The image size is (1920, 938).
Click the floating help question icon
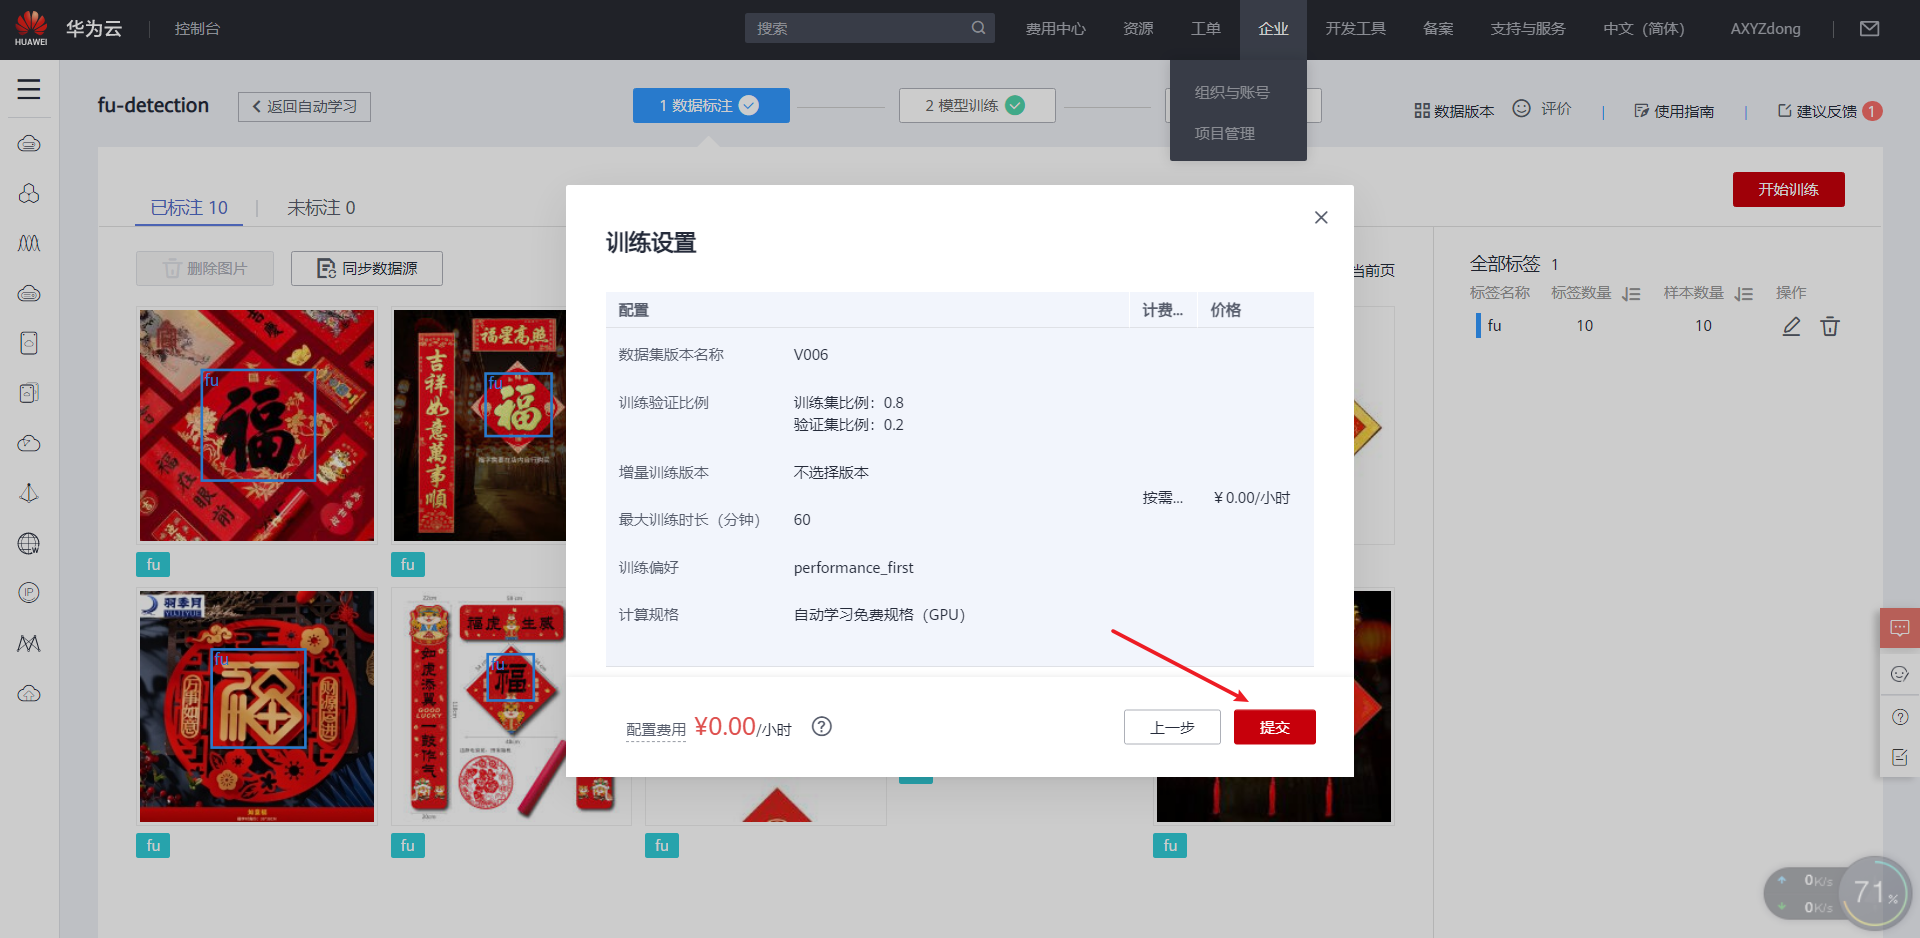coord(1900,717)
